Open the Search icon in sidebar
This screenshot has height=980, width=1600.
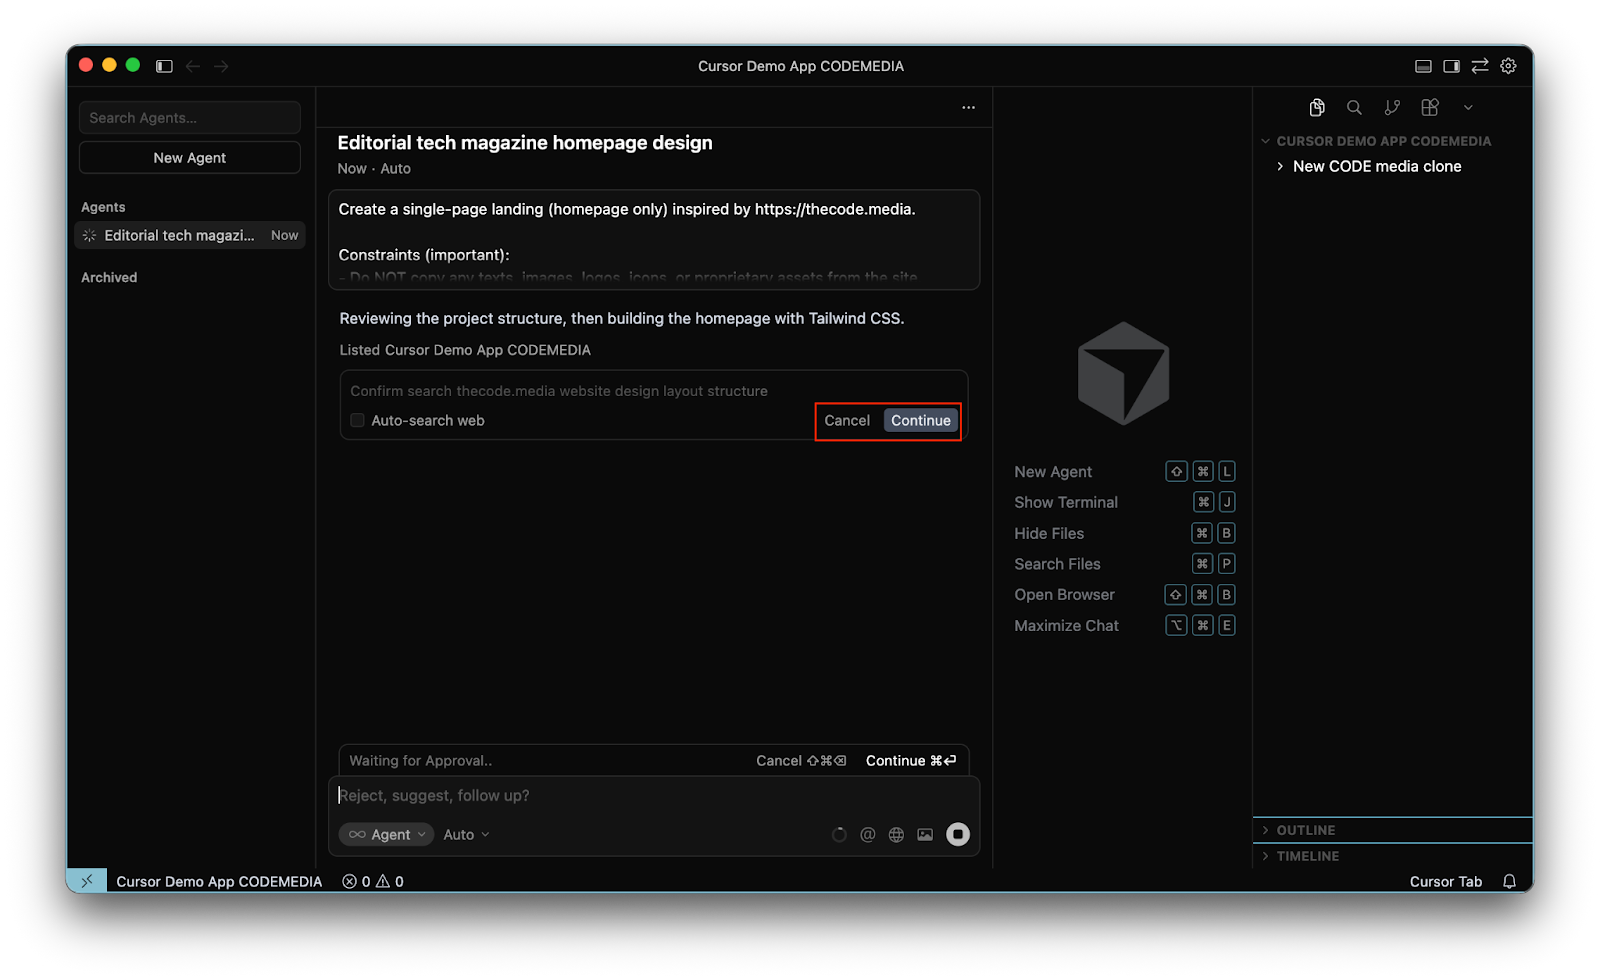tap(1354, 107)
